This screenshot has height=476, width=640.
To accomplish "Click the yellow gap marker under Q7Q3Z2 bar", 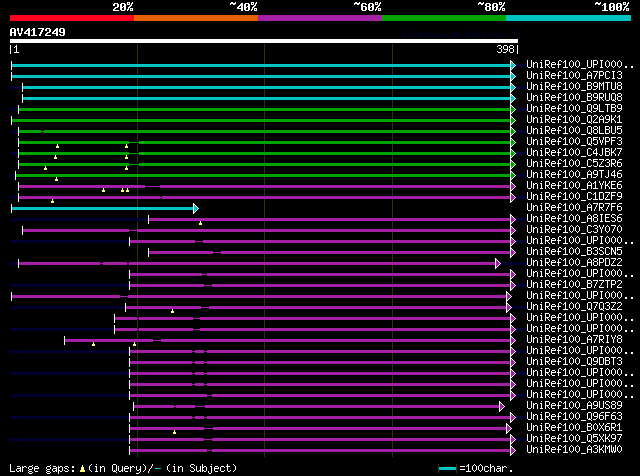I will 172,311.
